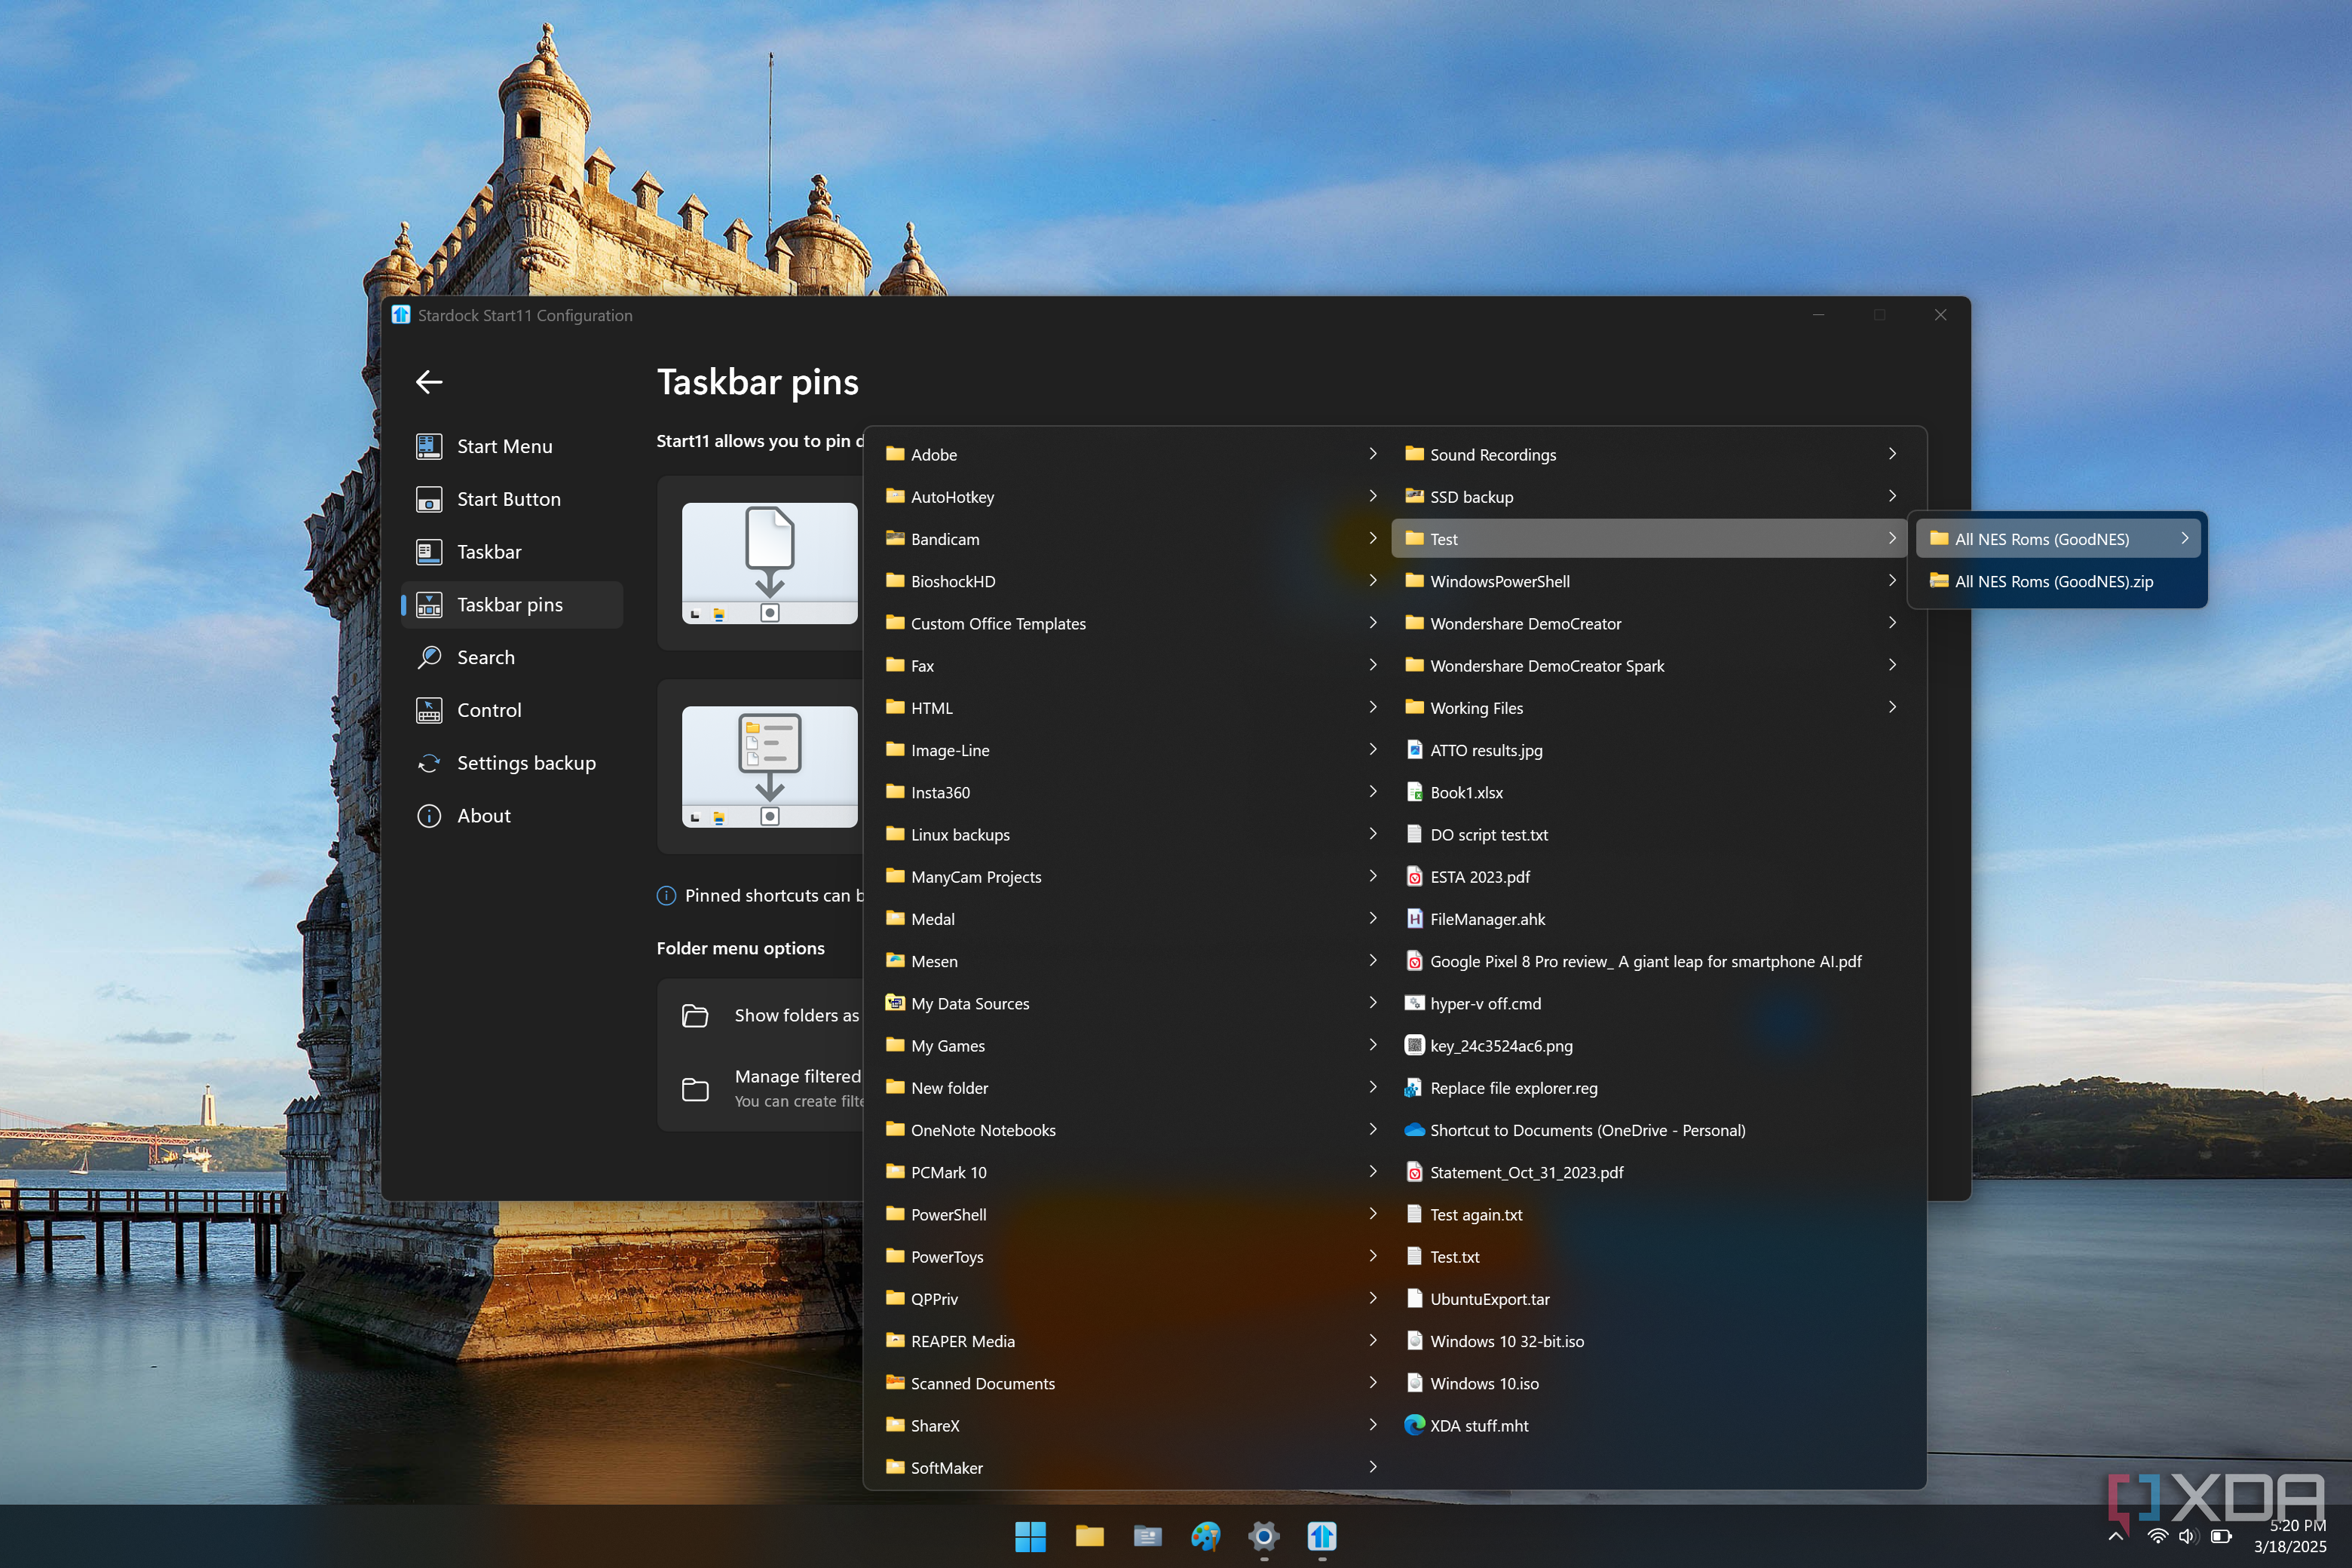The height and width of the screenshot is (1568, 2352).
Task: Expand the WindowsPowerShell submenu chevron
Action: pos(1892,581)
